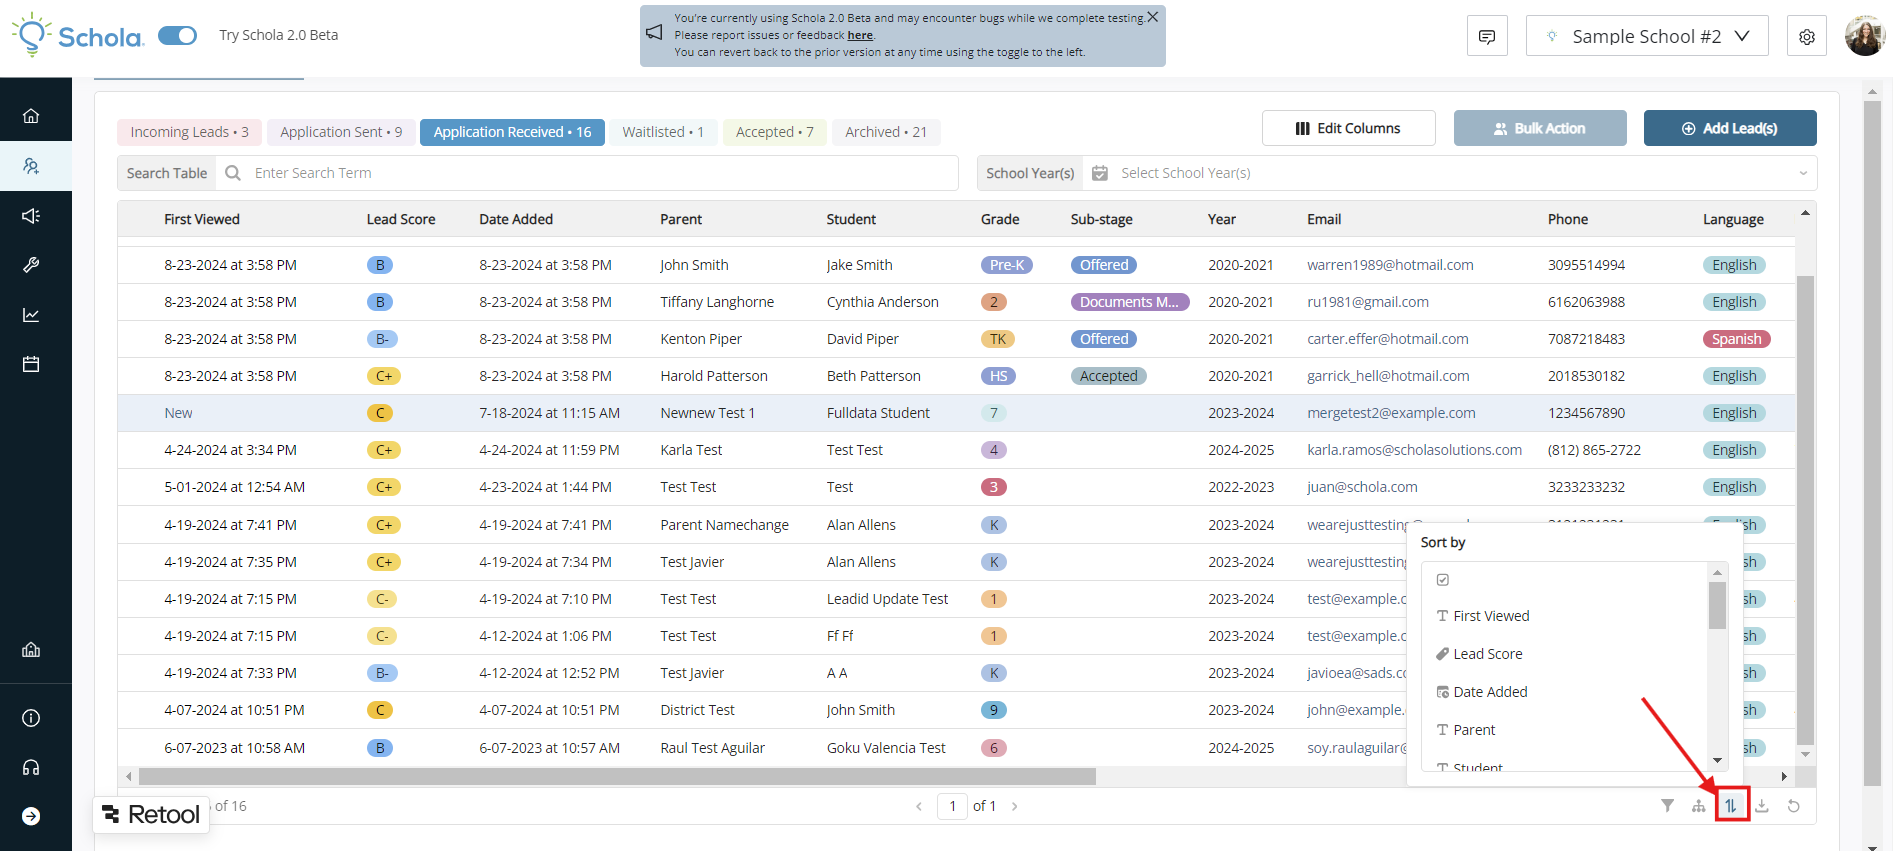Sort by Parent option
The image size is (1893, 851).
(x=1565, y=730)
